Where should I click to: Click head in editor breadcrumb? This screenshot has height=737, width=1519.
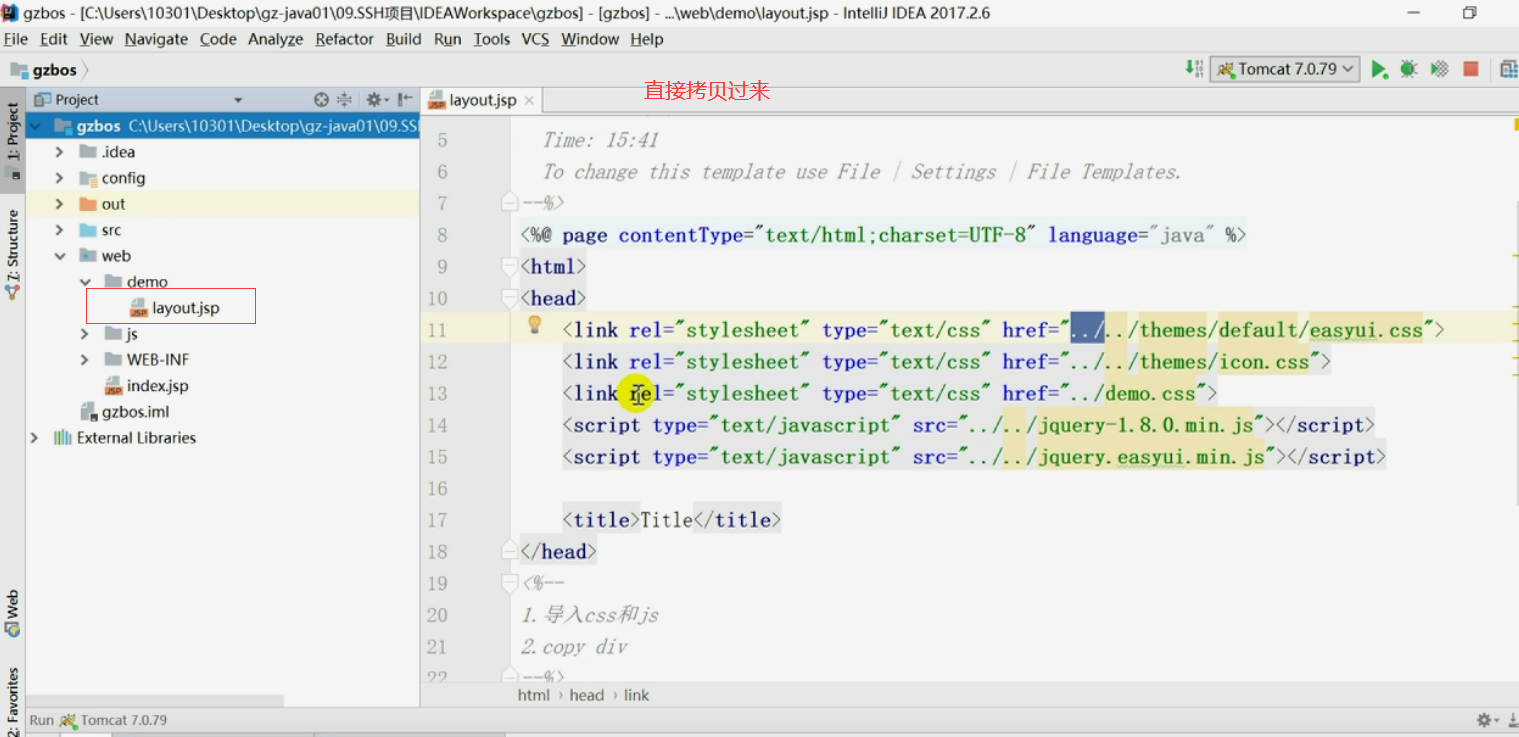pyautogui.click(x=586, y=695)
